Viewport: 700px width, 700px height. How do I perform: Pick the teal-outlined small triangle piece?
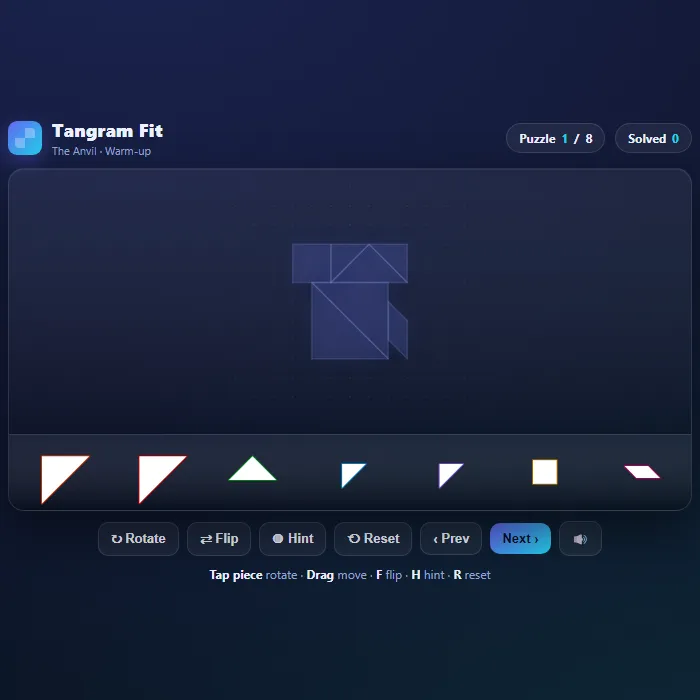click(x=350, y=472)
